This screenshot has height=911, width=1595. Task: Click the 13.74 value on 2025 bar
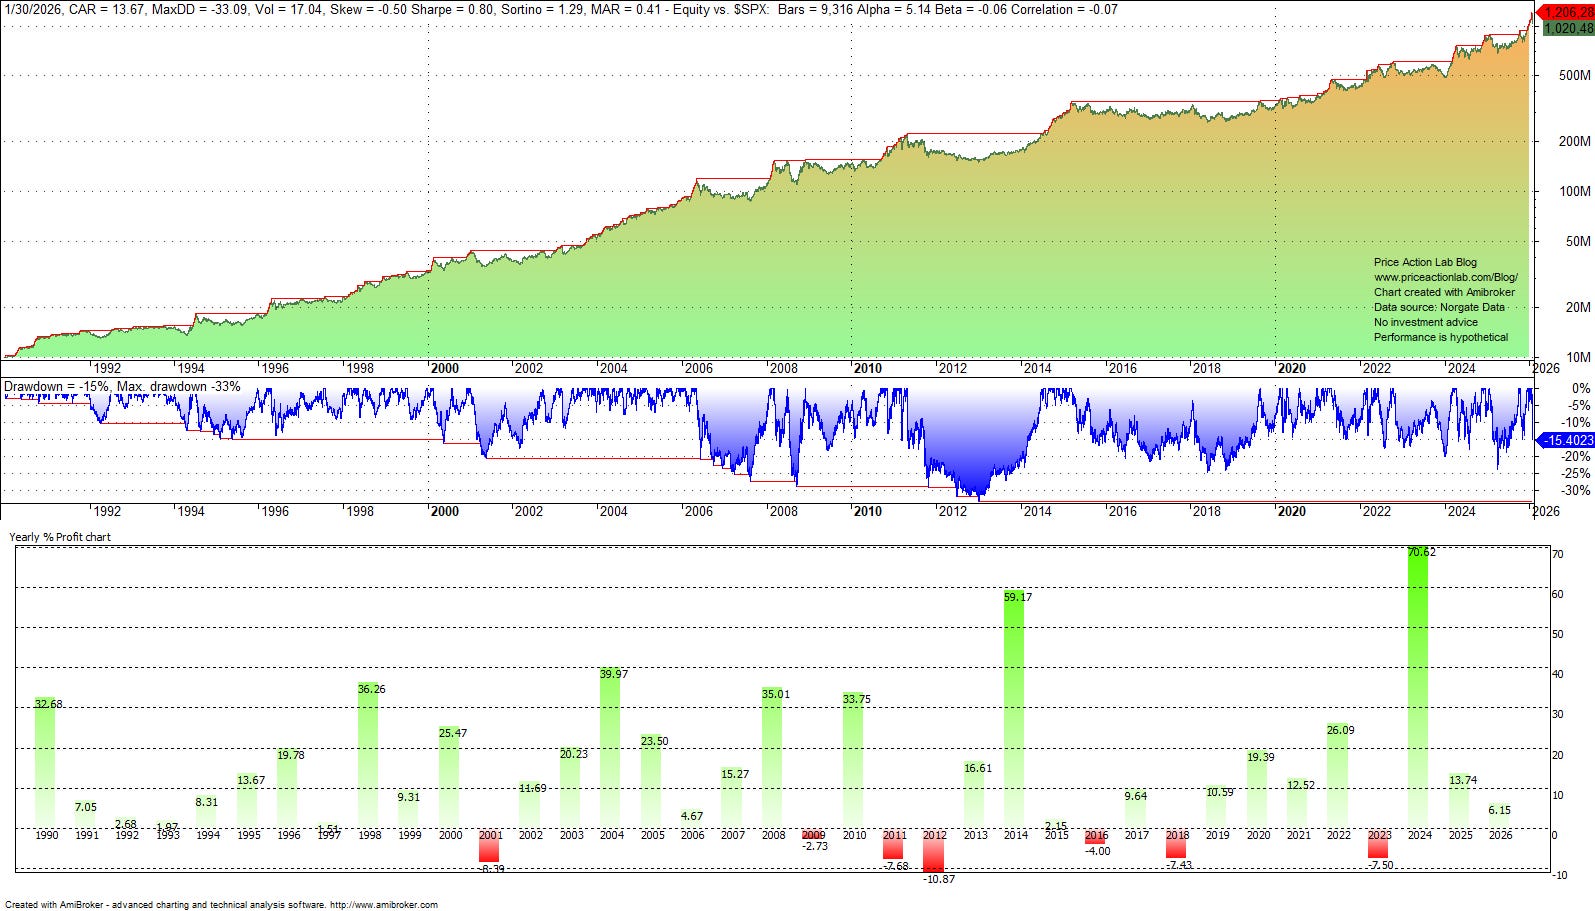[x=1462, y=780]
